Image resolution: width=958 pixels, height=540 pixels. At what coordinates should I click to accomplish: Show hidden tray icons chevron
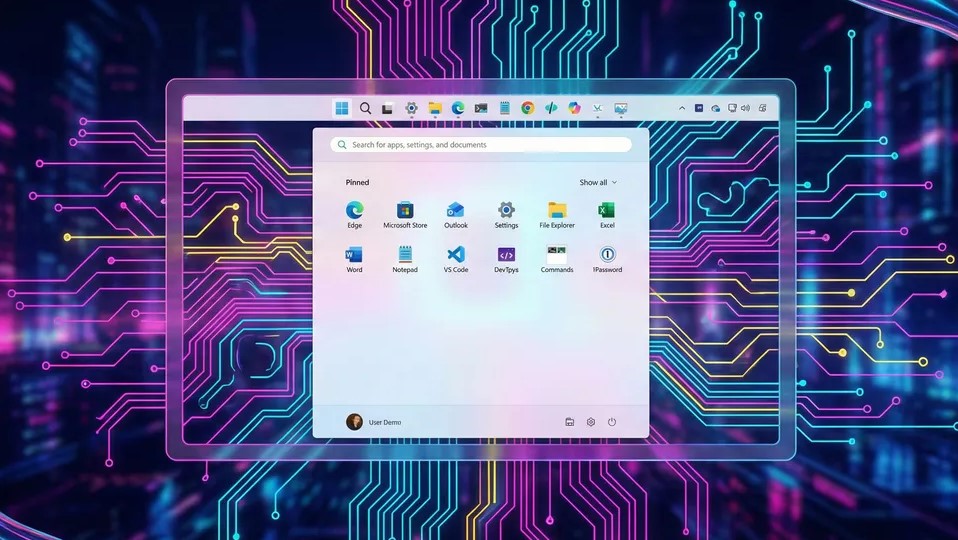click(x=682, y=108)
